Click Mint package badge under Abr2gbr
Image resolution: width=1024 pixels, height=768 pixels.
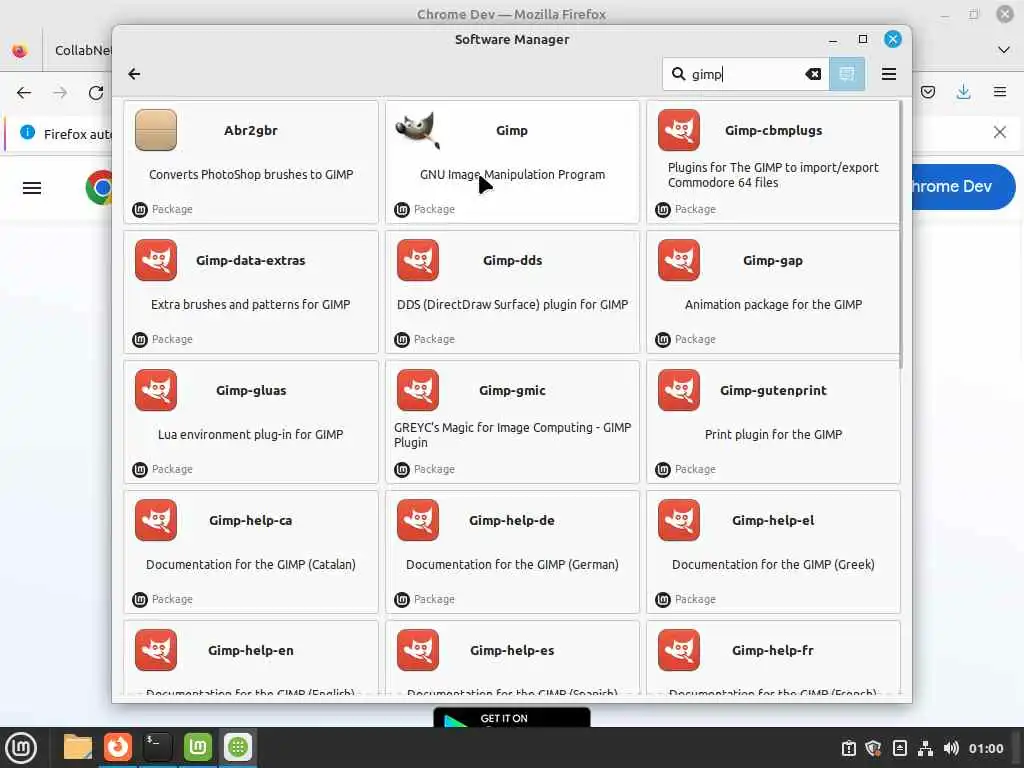tap(140, 210)
